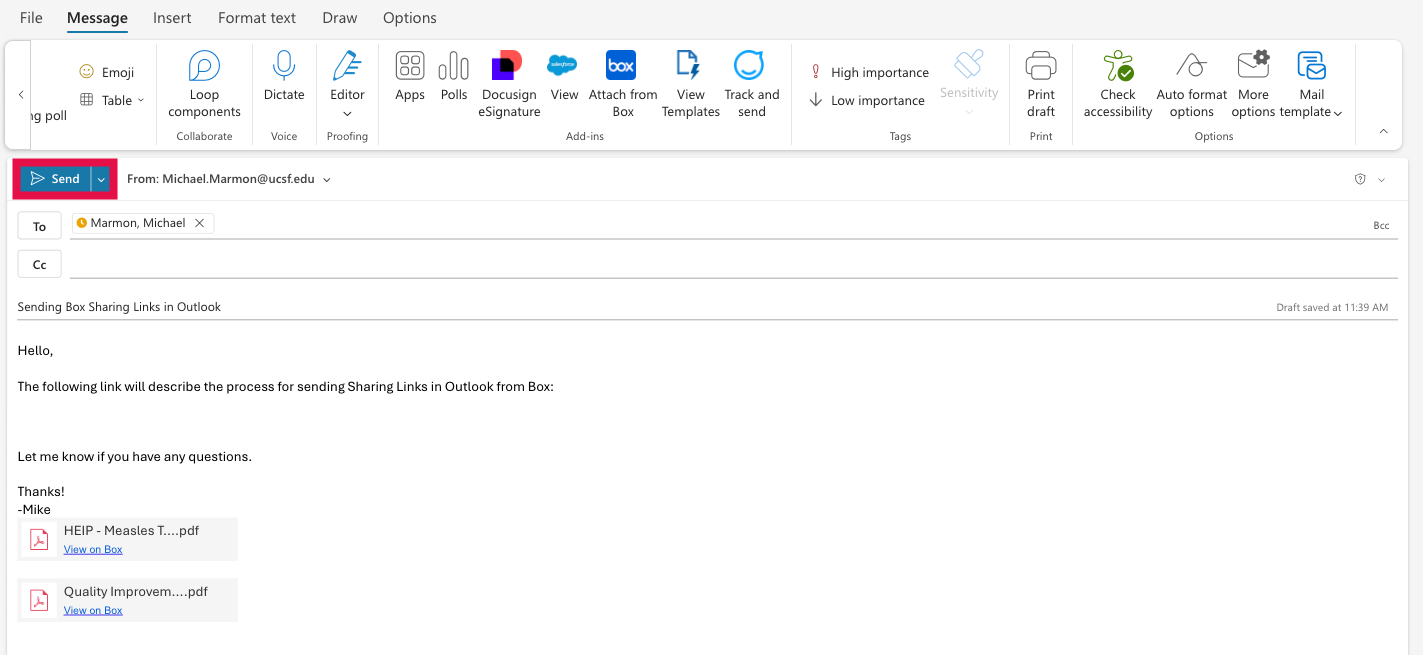The image size is (1423, 655).
Task: Switch to the Draw tab
Action: pyautogui.click(x=340, y=18)
